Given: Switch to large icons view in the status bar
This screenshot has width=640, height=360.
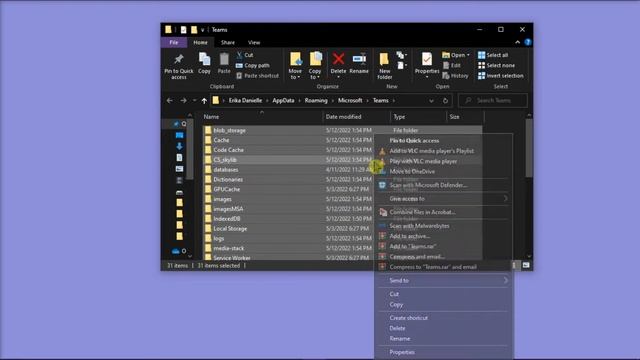Looking at the screenshot, I should [x=526, y=265].
